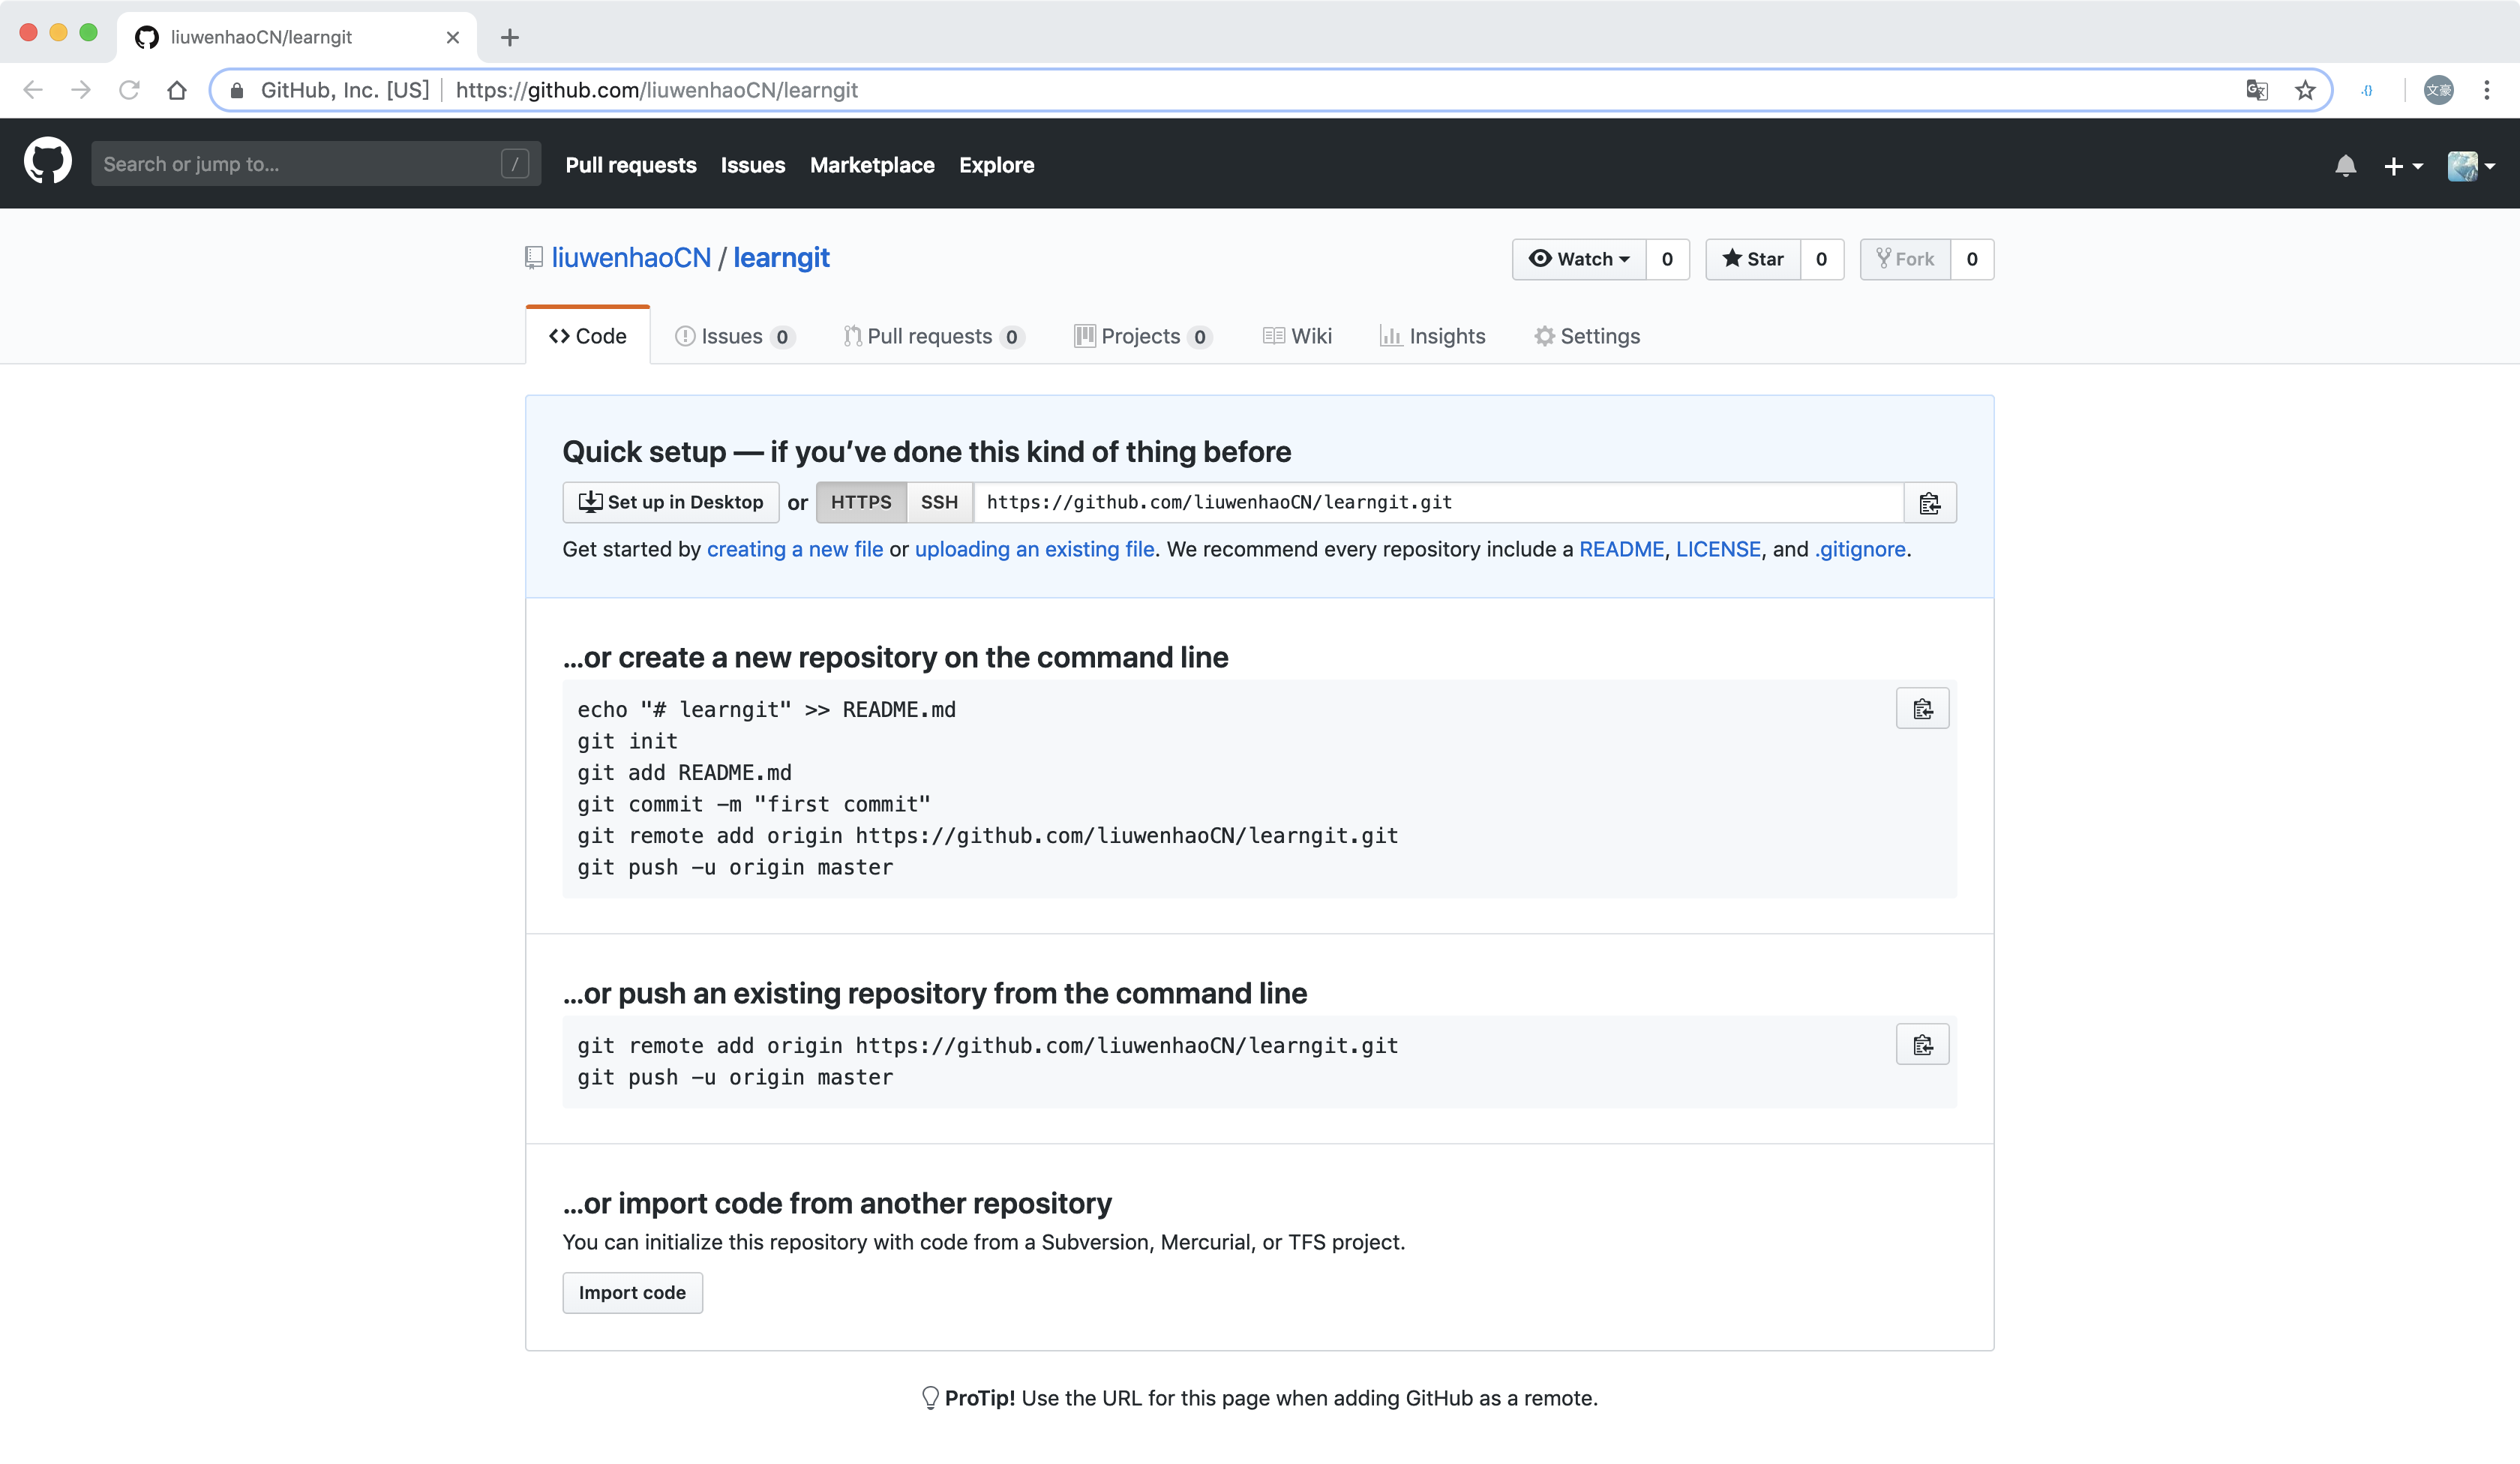Follow the creating a new file link
Viewport: 2520px width, 1464px height.
tap(795, 549)
